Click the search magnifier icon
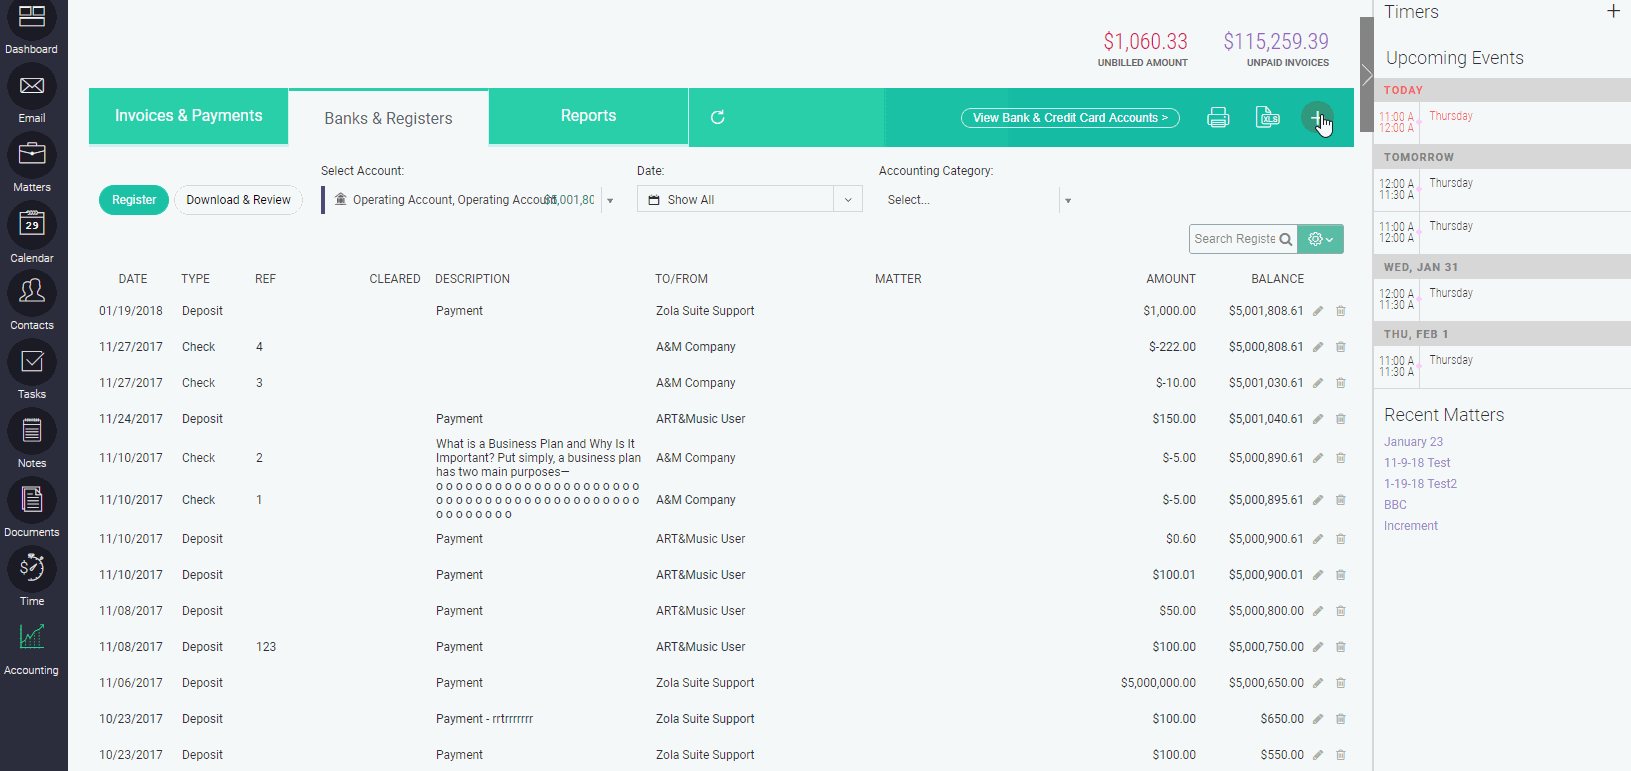This screenshot has height=771, width=1631. (1286, 239)
